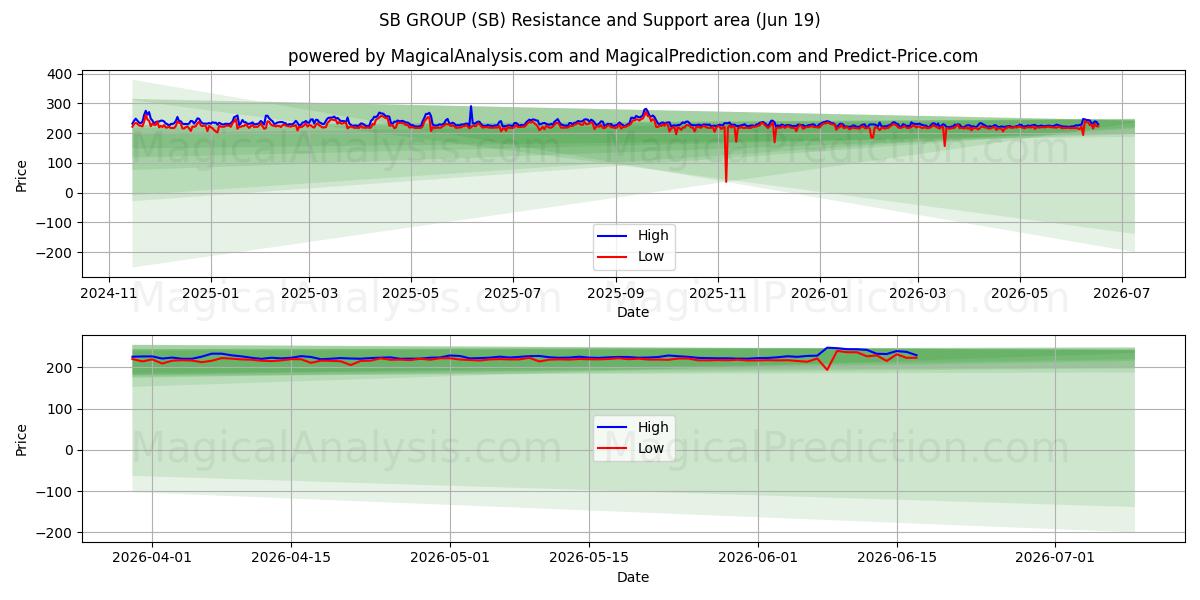The height and width of the screenshot is (600, 1200).
Task: Click the chart title 'SB GROUP (SB) Resistance and Support area (Jun 19)'
Action: click(600, 20)
